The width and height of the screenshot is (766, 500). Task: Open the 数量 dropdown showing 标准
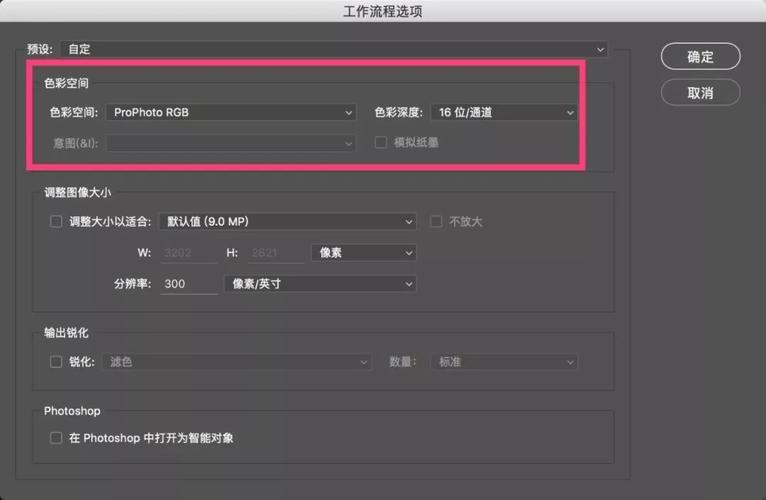click(505, 362)
